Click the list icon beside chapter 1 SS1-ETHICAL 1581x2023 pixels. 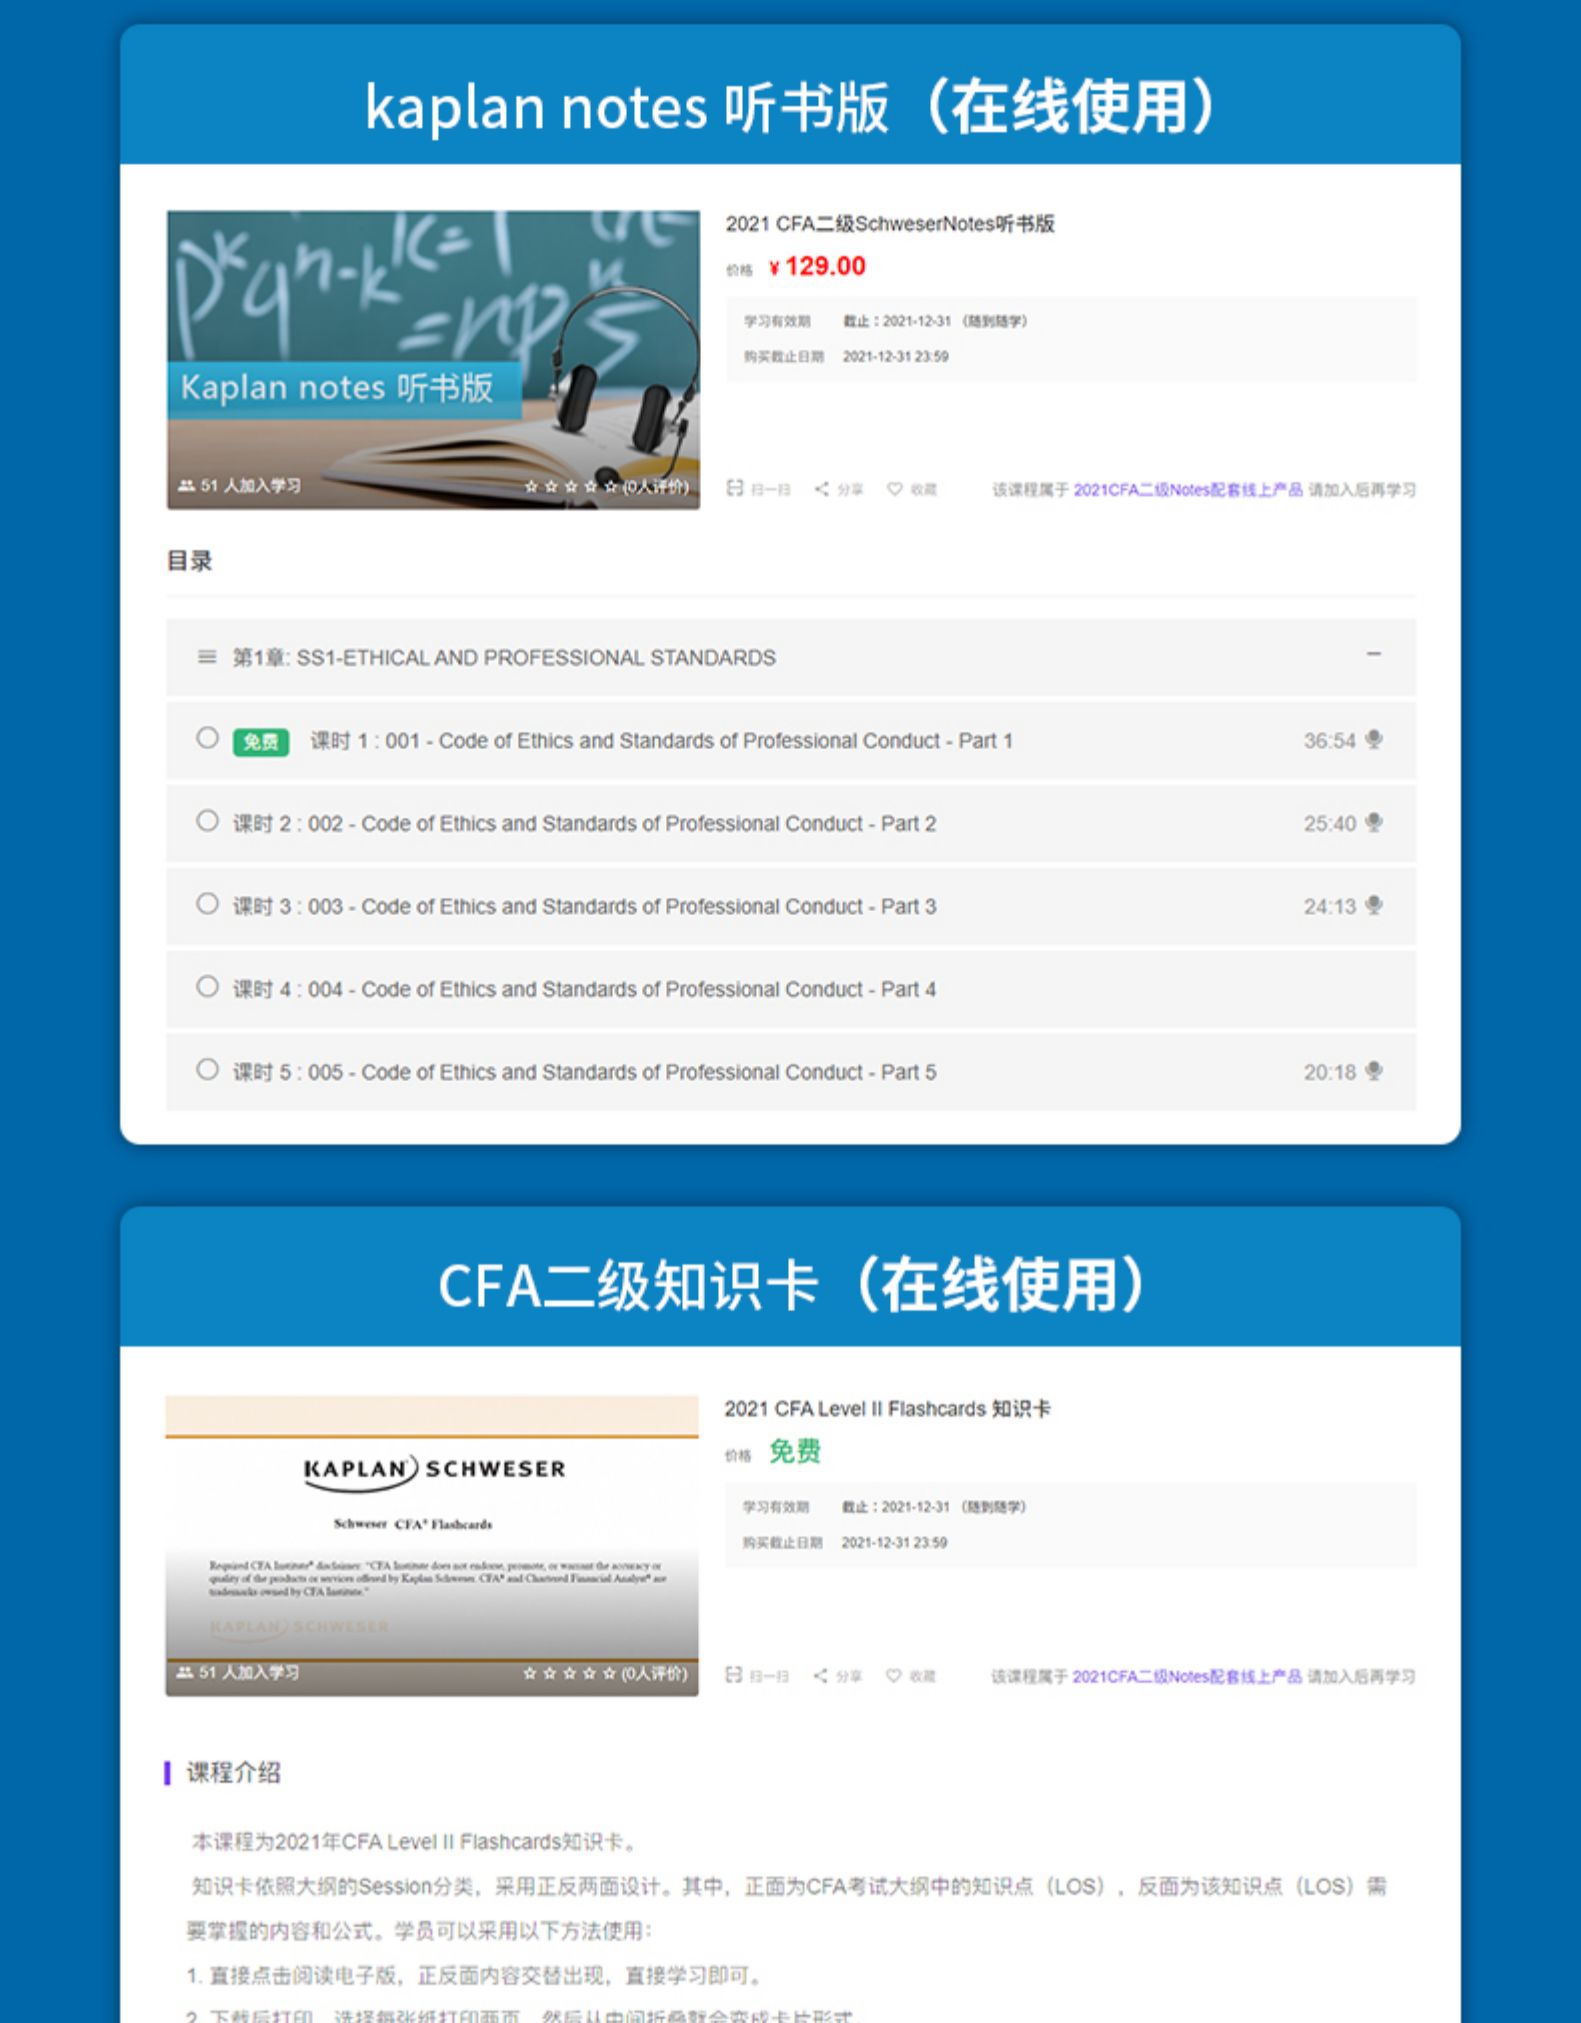click(x=207, y=657)
